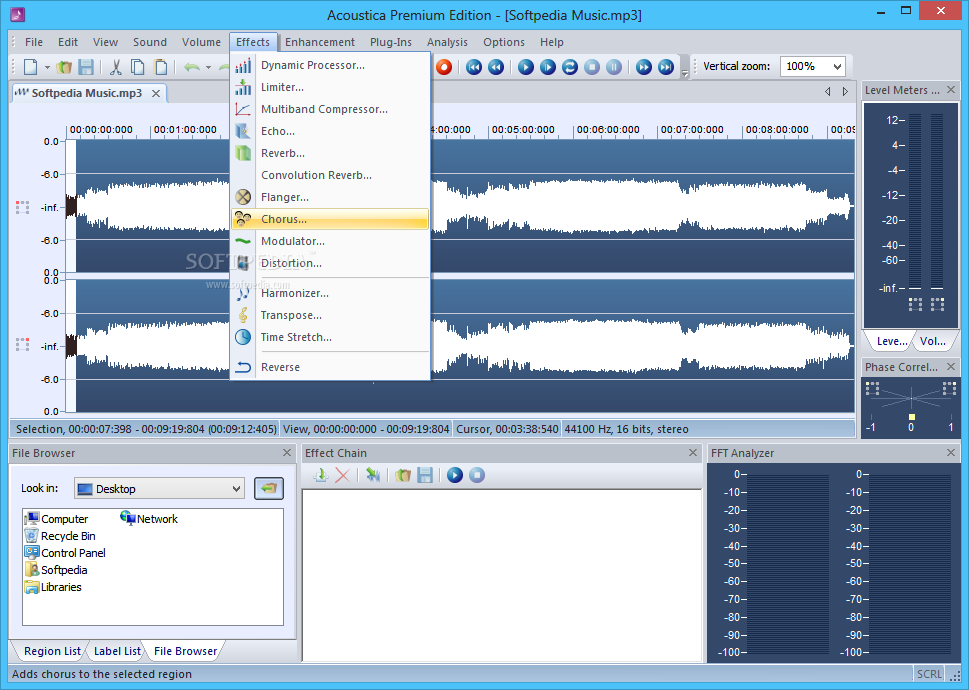Select the Modulator effect
This screenshot has height=690, width=969.
(330, 241)
